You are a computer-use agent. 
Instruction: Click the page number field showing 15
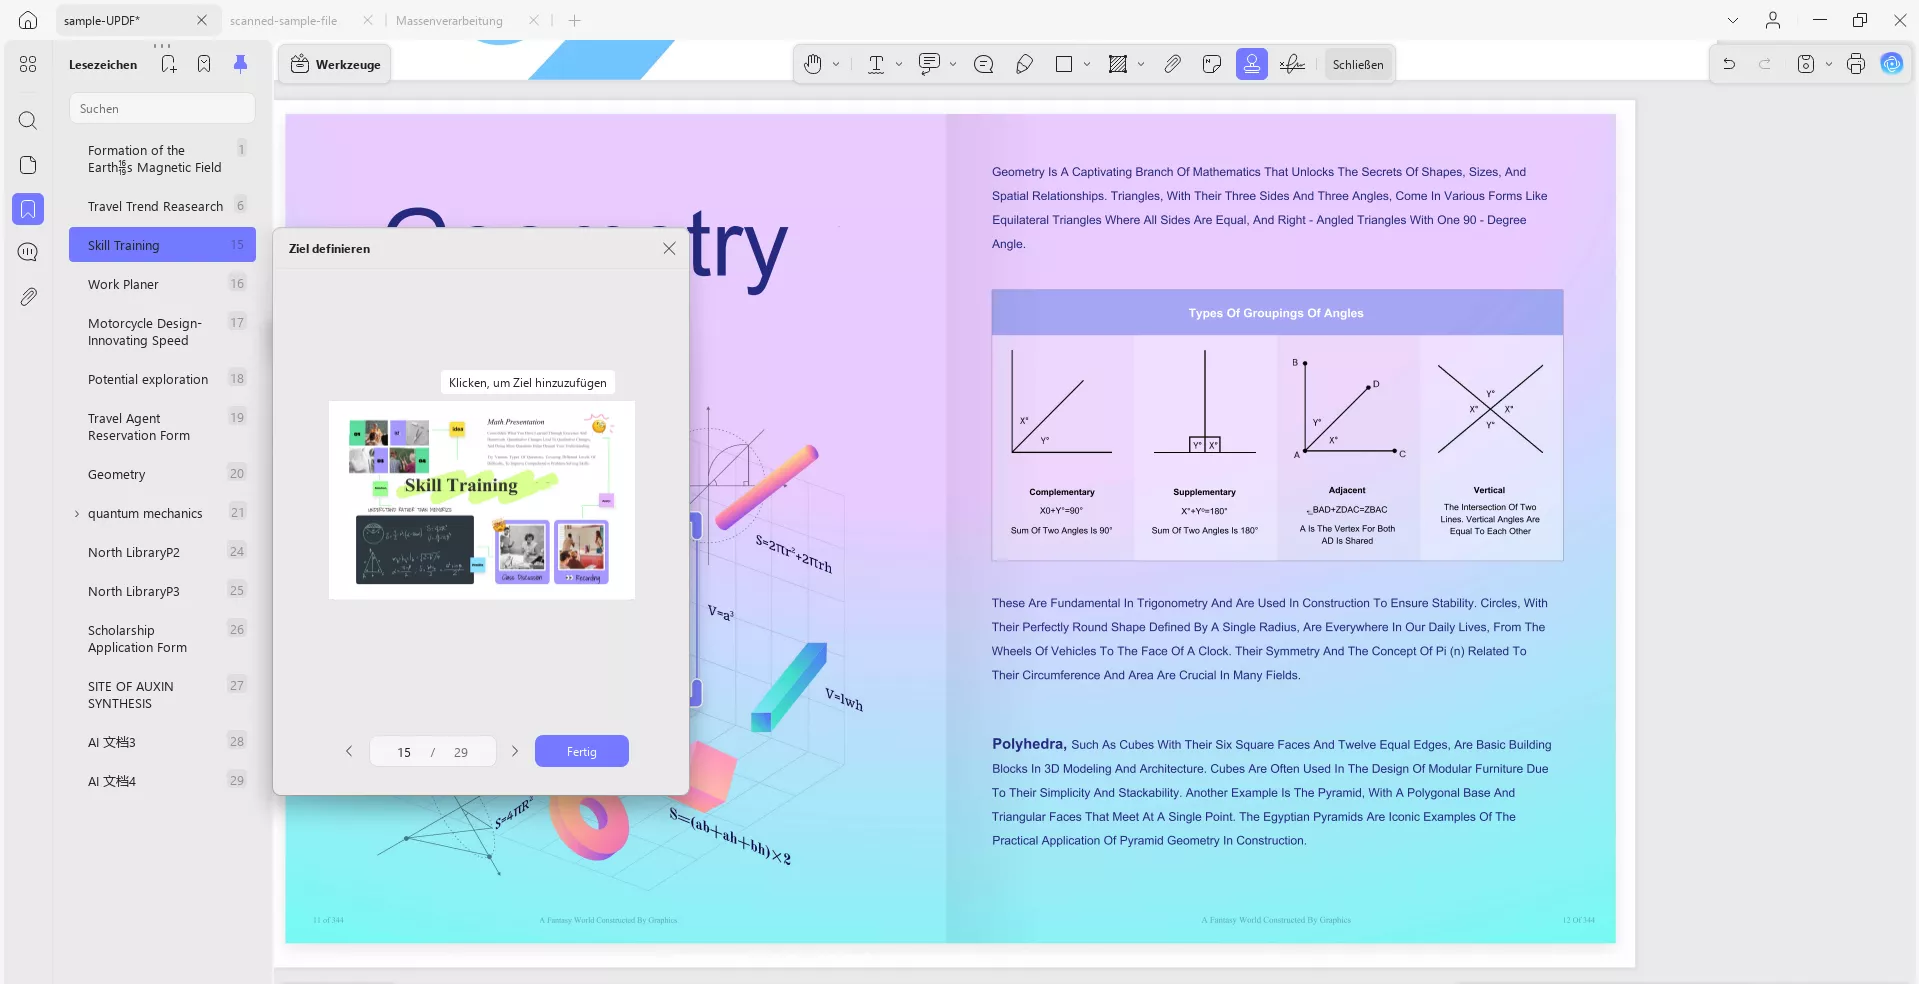[x=404, y=752]
